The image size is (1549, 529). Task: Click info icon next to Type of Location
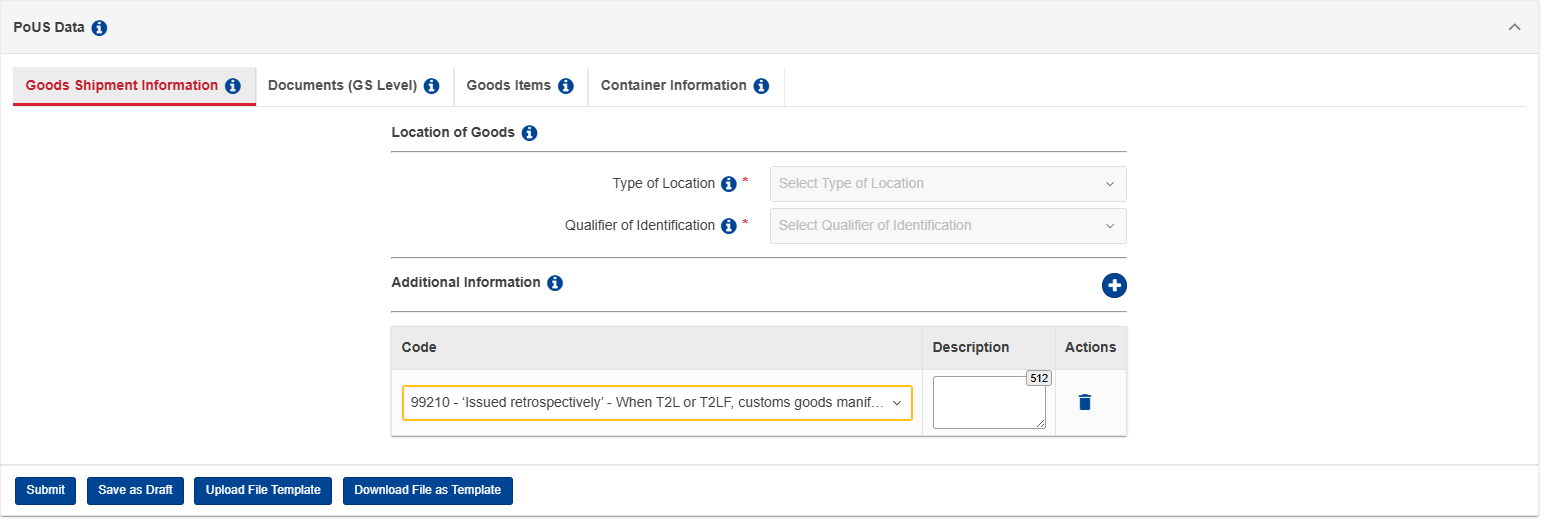tap(729, 184)
